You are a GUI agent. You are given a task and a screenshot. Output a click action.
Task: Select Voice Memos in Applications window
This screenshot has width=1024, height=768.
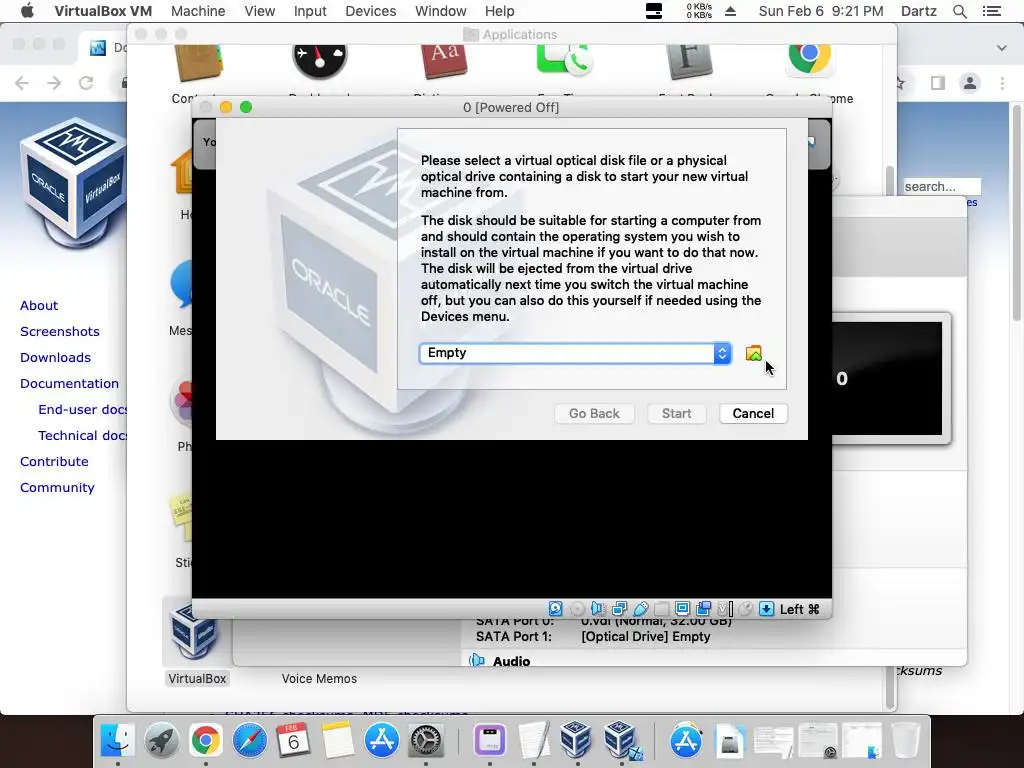[x=319, y=679]
